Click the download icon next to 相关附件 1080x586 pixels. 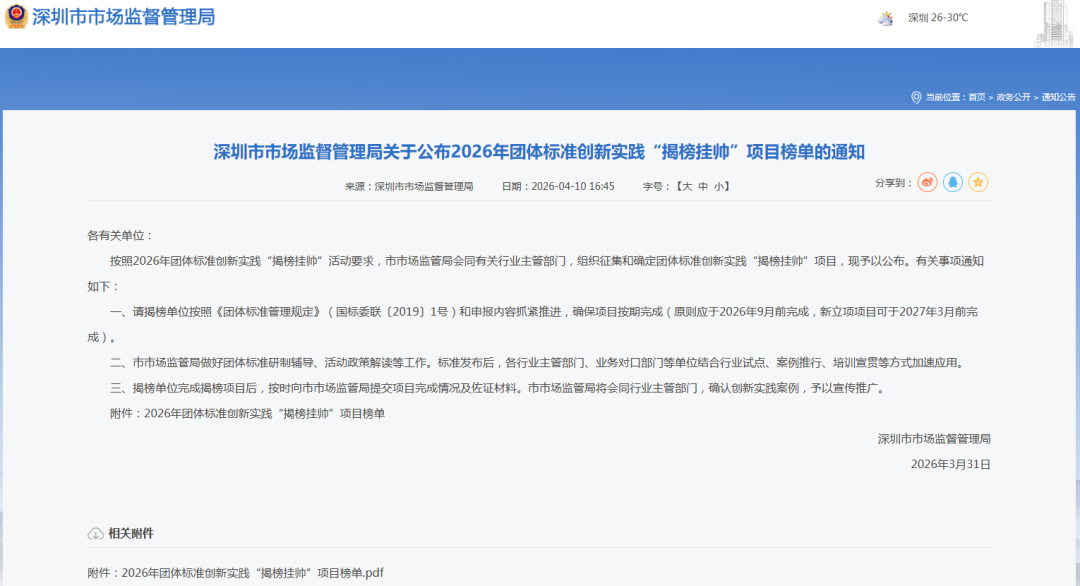[95, 533]
